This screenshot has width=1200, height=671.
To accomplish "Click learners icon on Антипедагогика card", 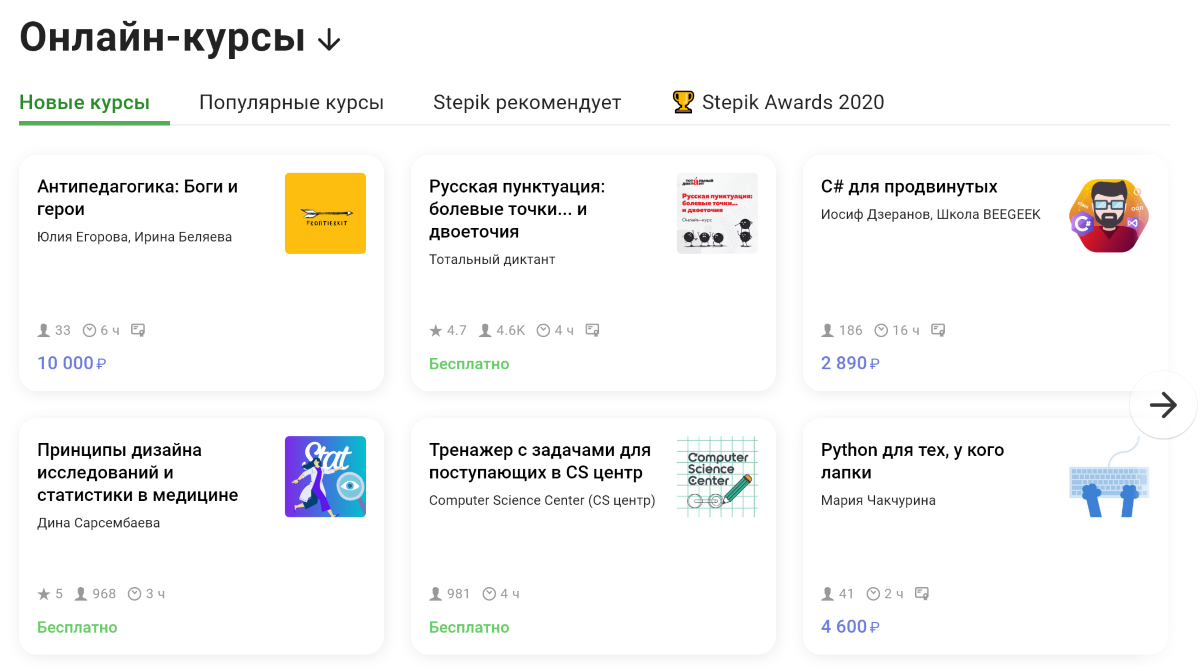I will point(43,330).
